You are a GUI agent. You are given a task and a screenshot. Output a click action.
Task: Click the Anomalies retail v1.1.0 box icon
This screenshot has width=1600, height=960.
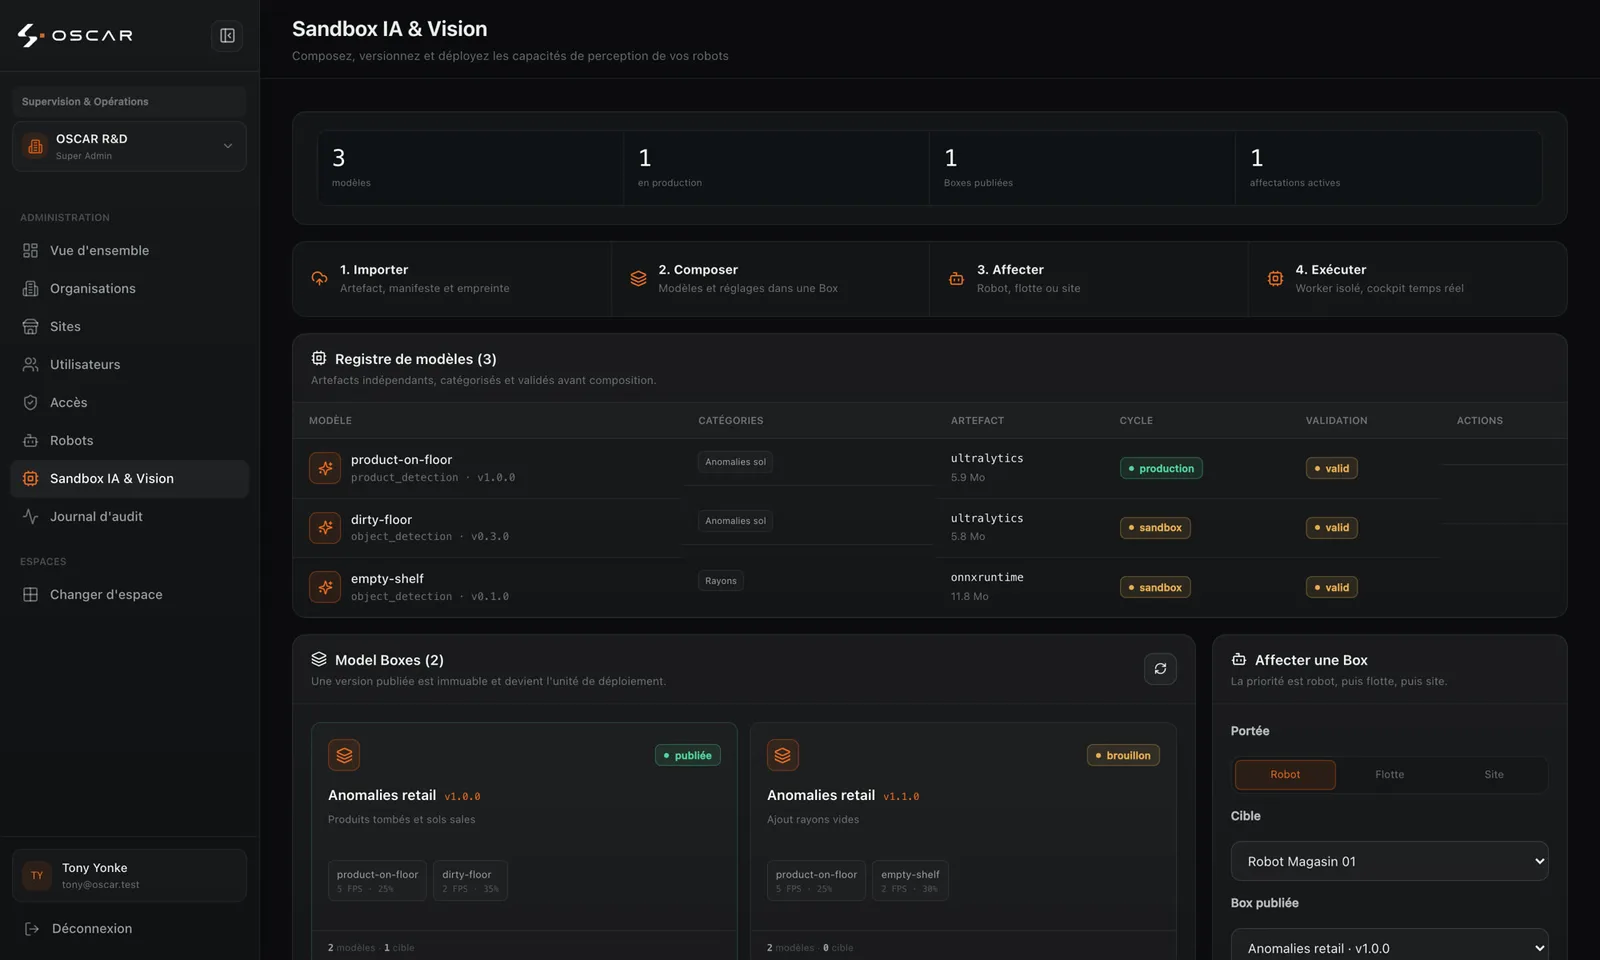pos(783,755)
